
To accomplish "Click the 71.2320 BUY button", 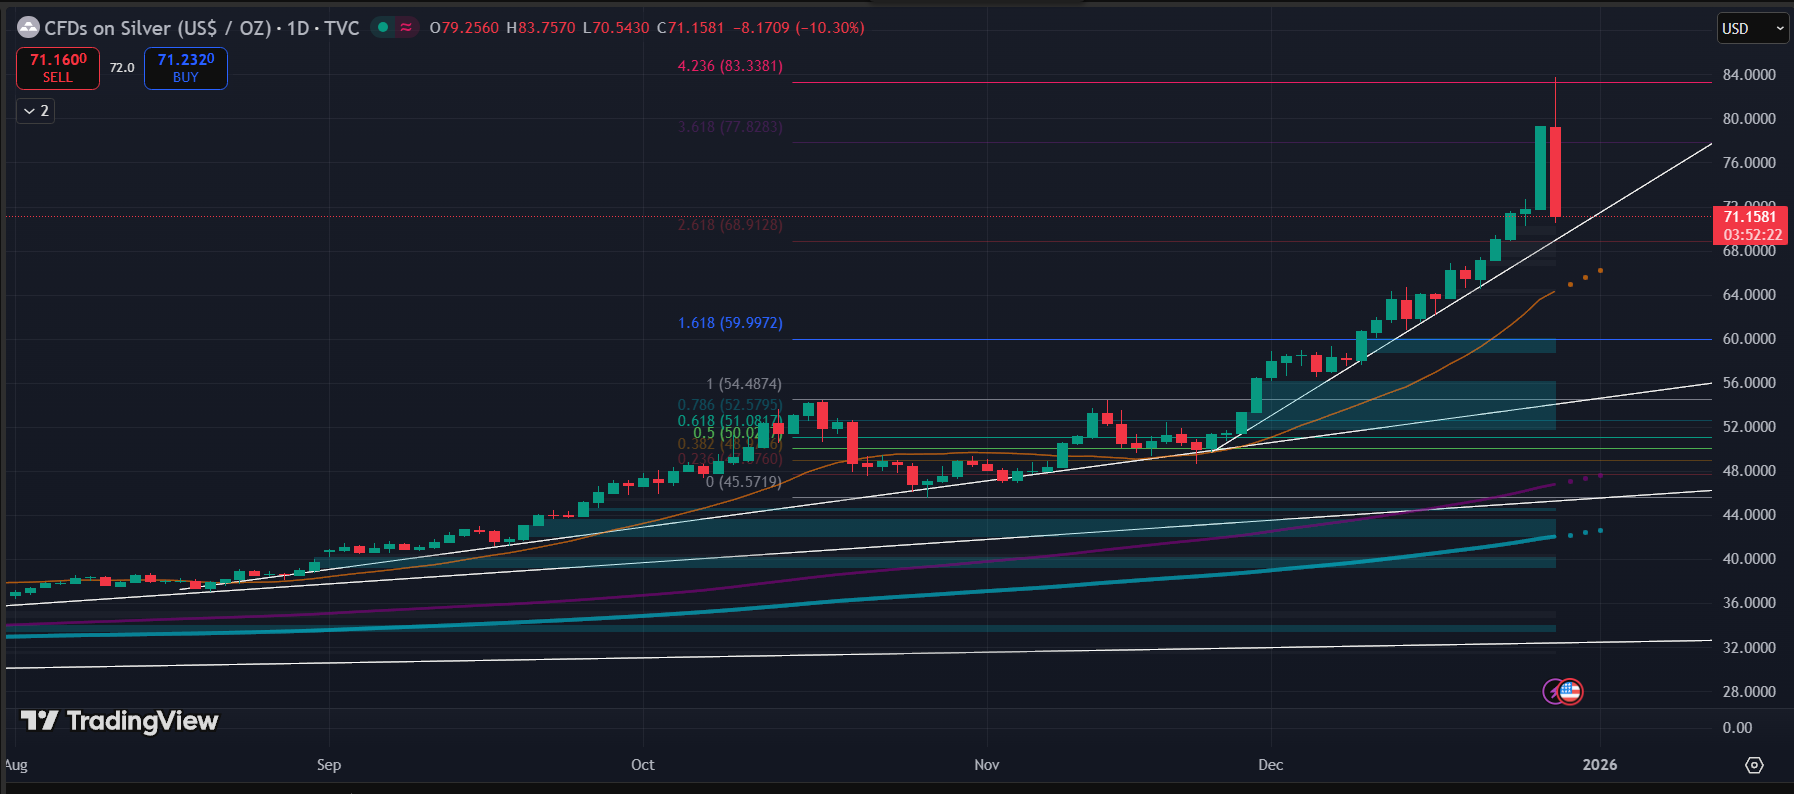I will [x=186, y=68].
